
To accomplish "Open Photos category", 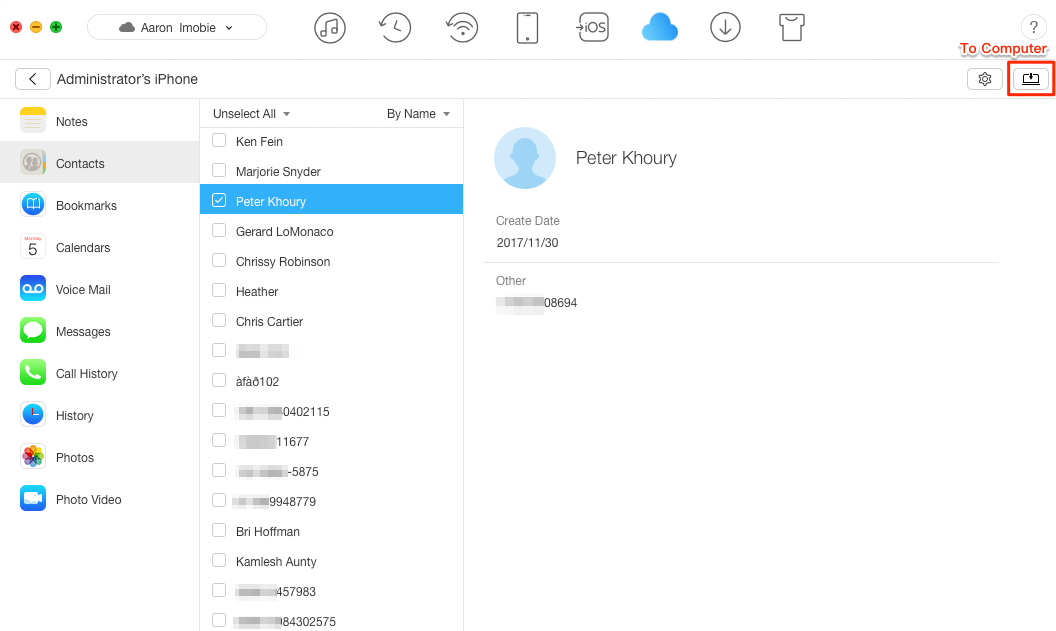I will [x=100, y=457].
